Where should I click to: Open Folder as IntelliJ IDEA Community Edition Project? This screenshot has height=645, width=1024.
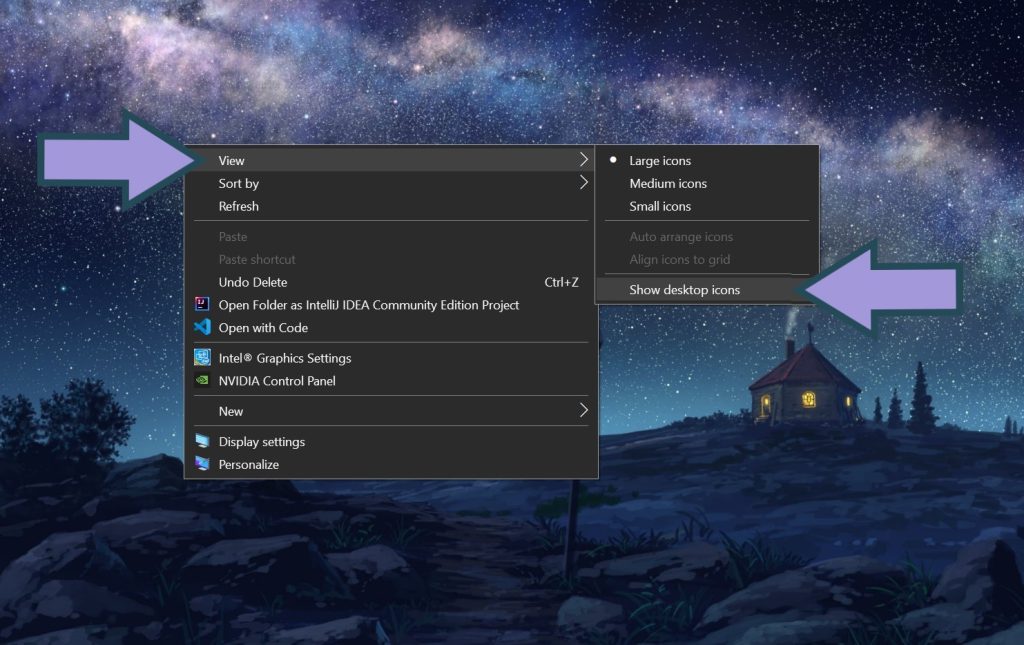click(366, 305)
